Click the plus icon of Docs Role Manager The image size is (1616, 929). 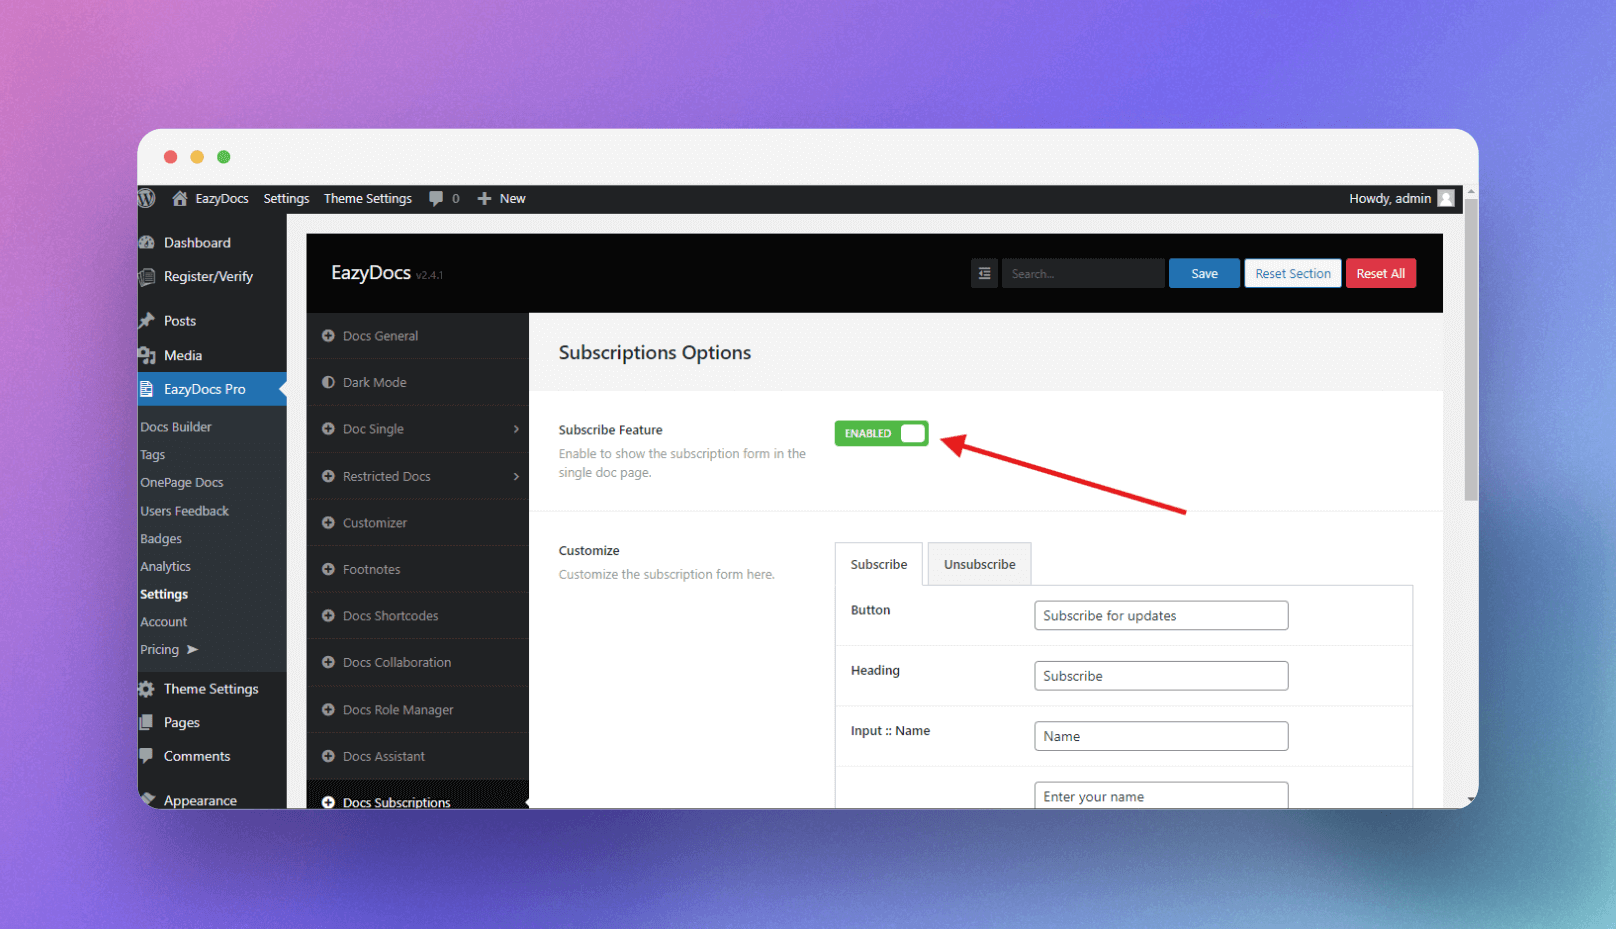328,709
